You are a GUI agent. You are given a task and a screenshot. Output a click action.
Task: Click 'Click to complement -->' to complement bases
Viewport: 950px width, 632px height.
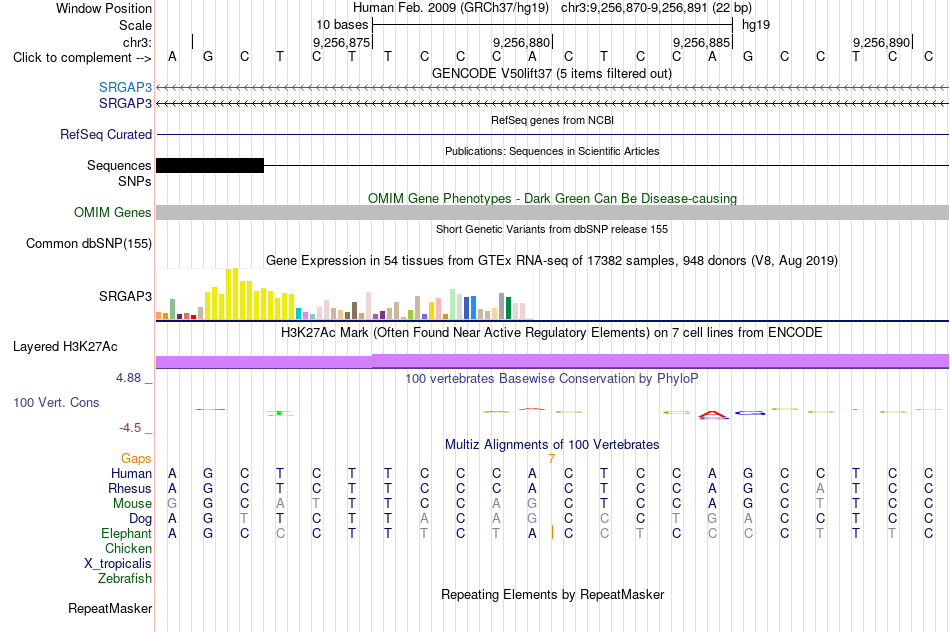click(x=82, y=58)
